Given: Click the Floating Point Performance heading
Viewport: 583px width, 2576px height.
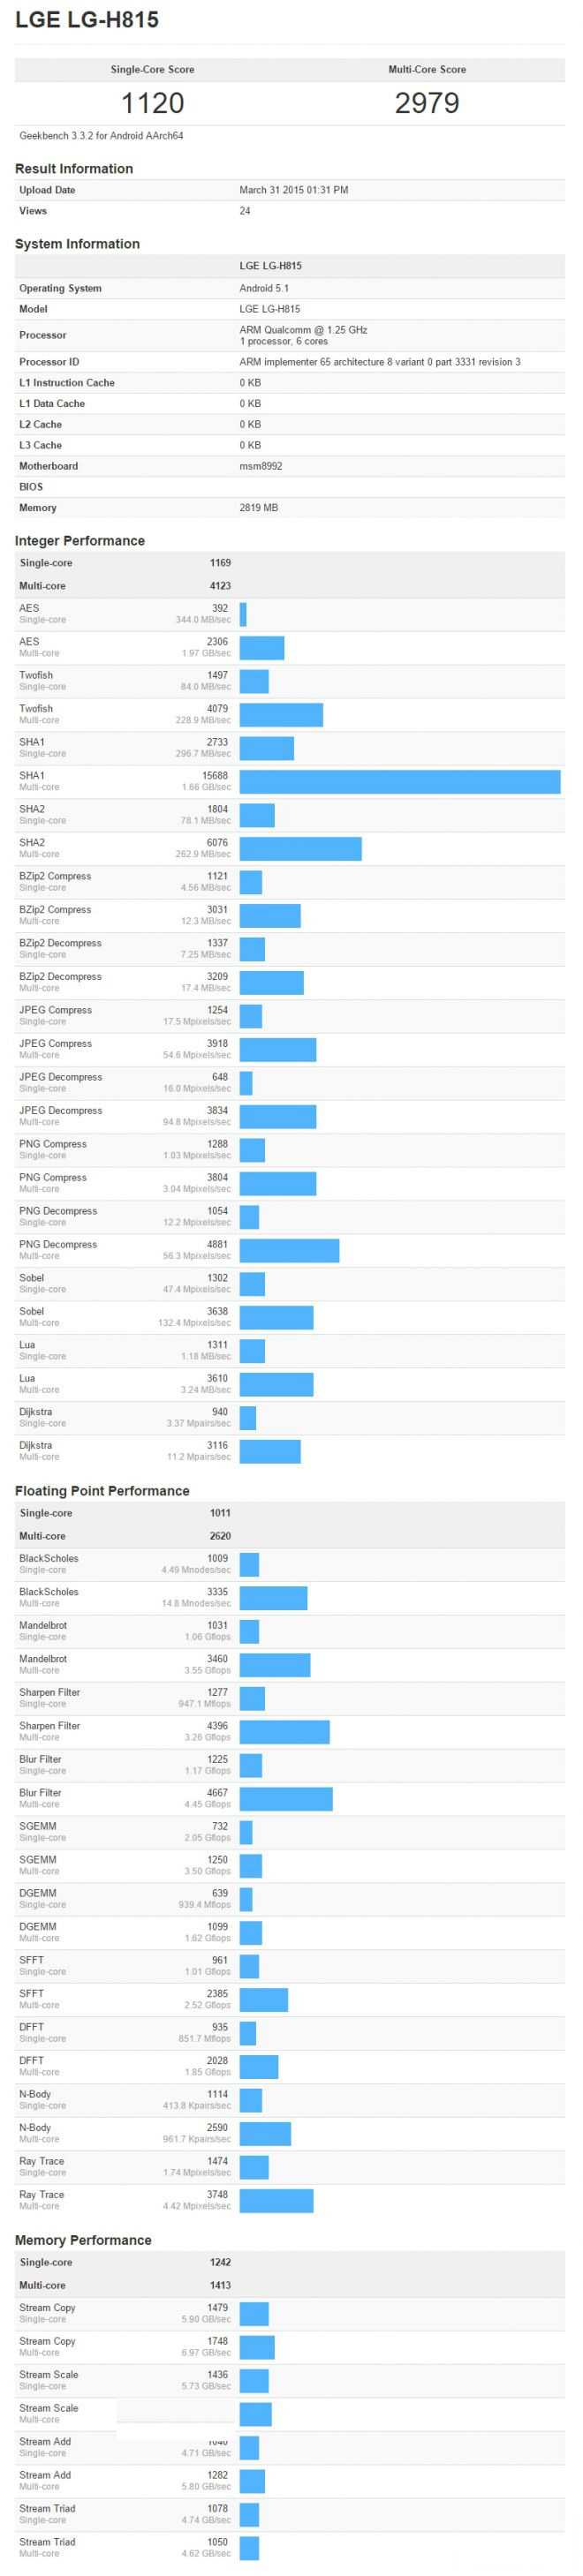Looking at the screenshot, I should point(102,1491).
